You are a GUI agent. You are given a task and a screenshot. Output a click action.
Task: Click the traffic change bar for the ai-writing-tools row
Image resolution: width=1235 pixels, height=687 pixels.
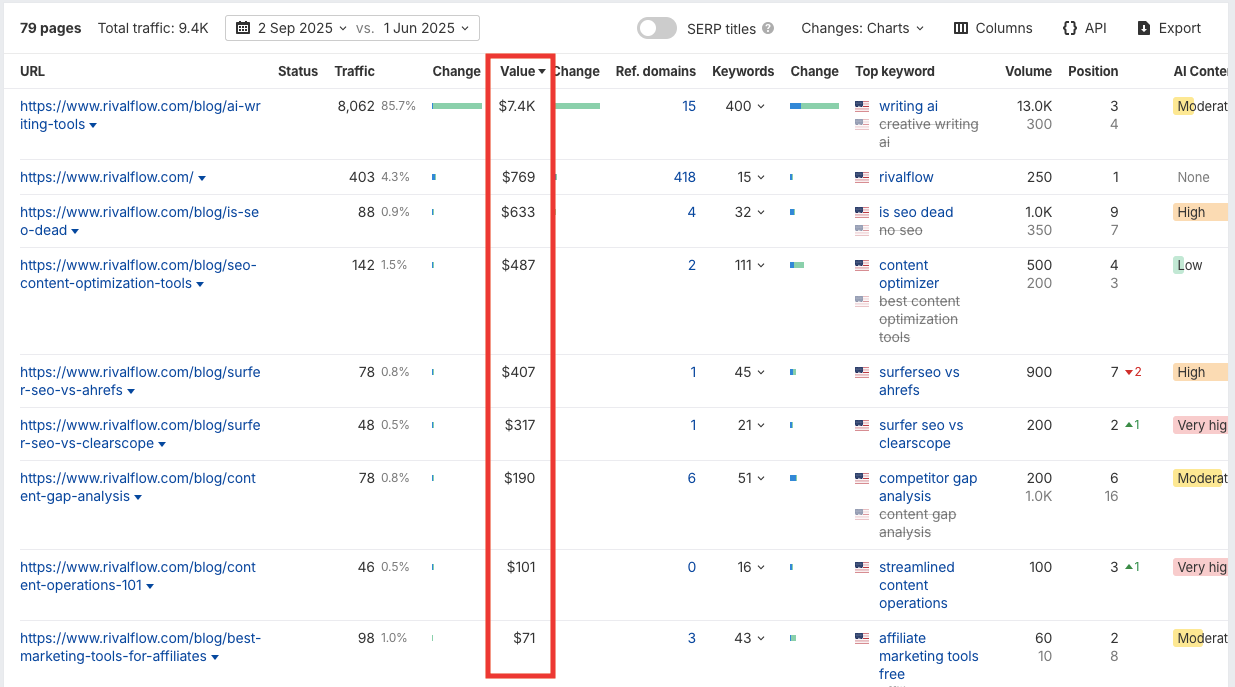click(457, 104)
